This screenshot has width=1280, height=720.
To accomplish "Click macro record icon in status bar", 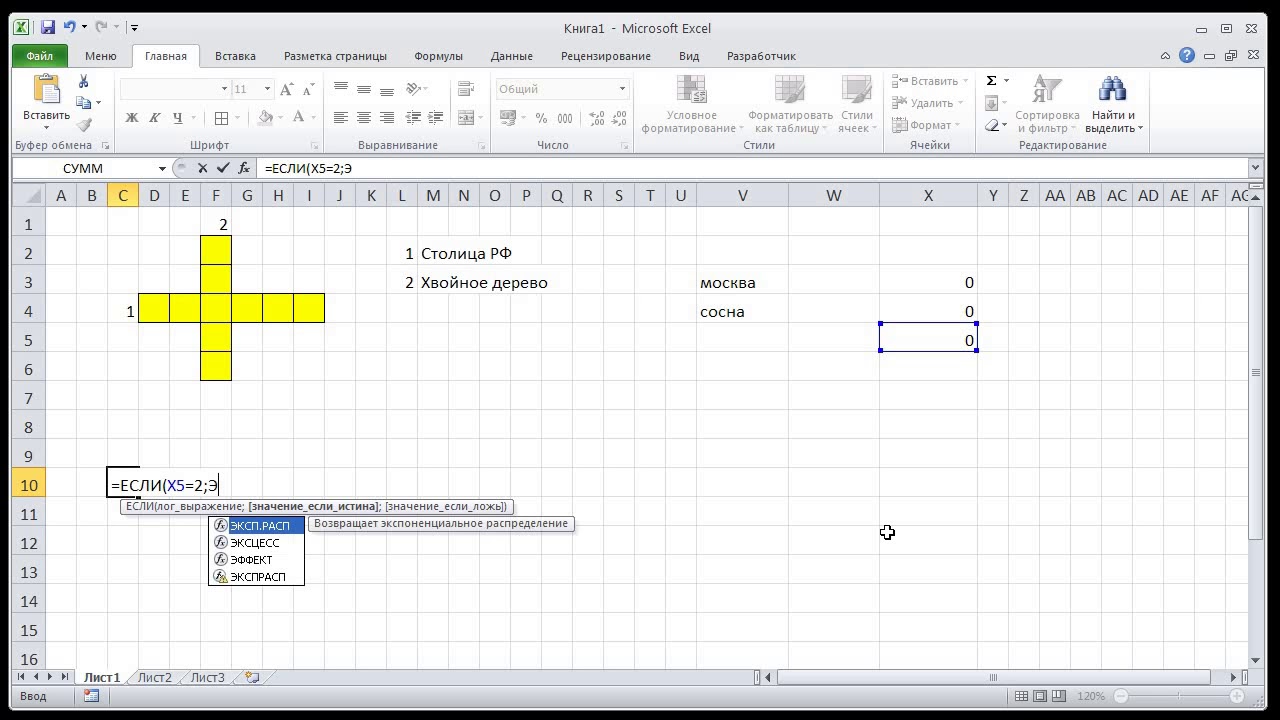I will 91,696.
